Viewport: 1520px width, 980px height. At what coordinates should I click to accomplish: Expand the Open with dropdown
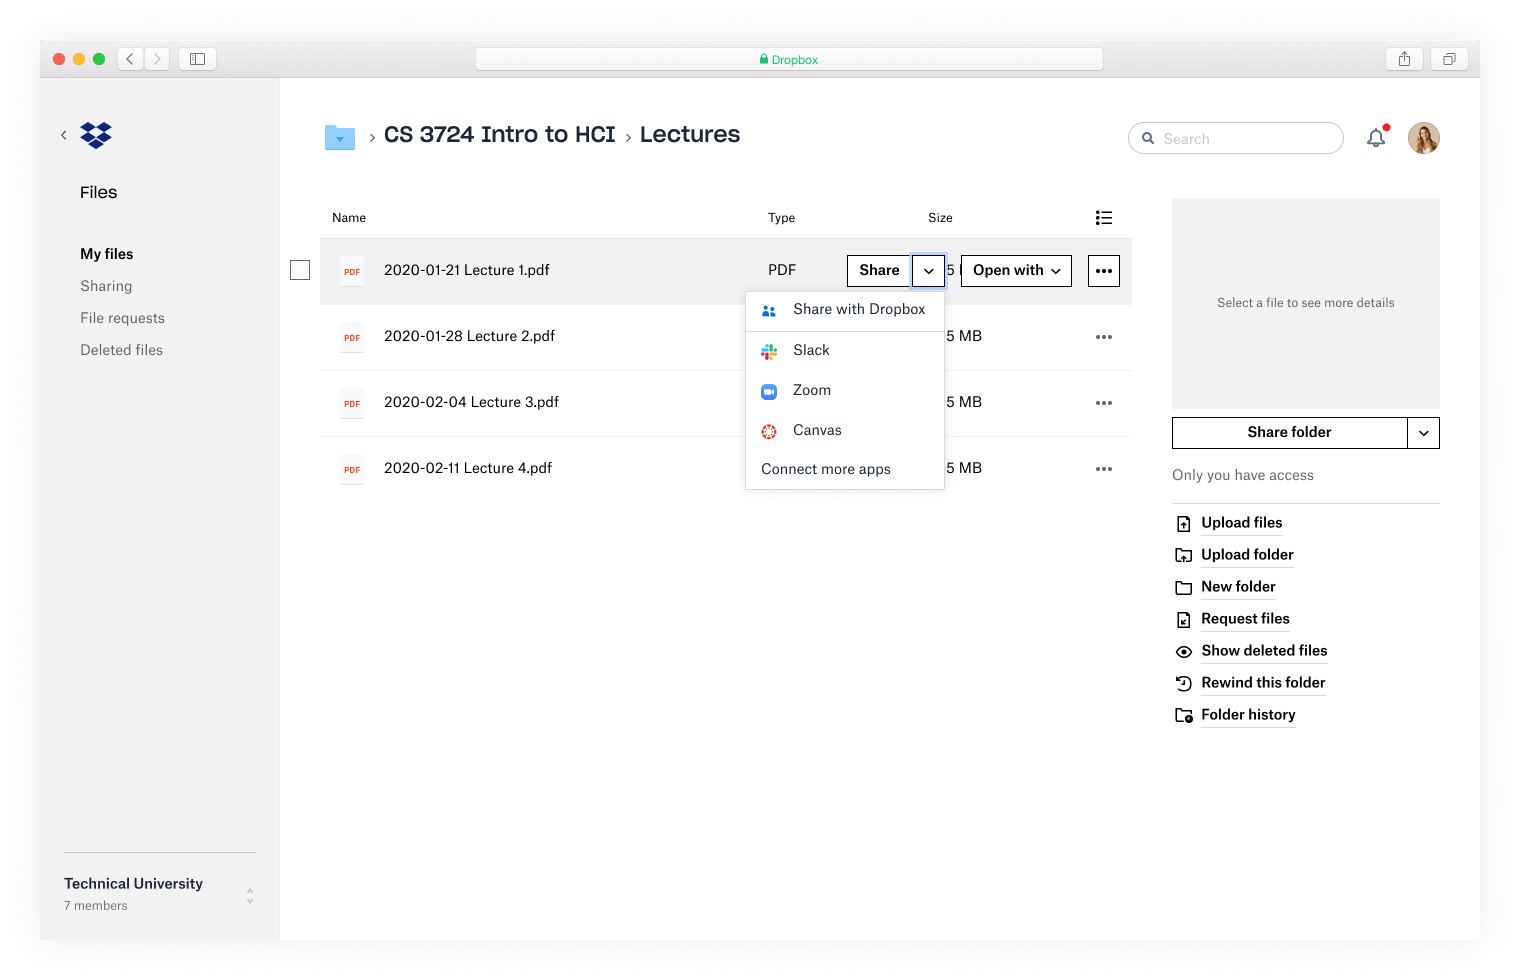1016,271
